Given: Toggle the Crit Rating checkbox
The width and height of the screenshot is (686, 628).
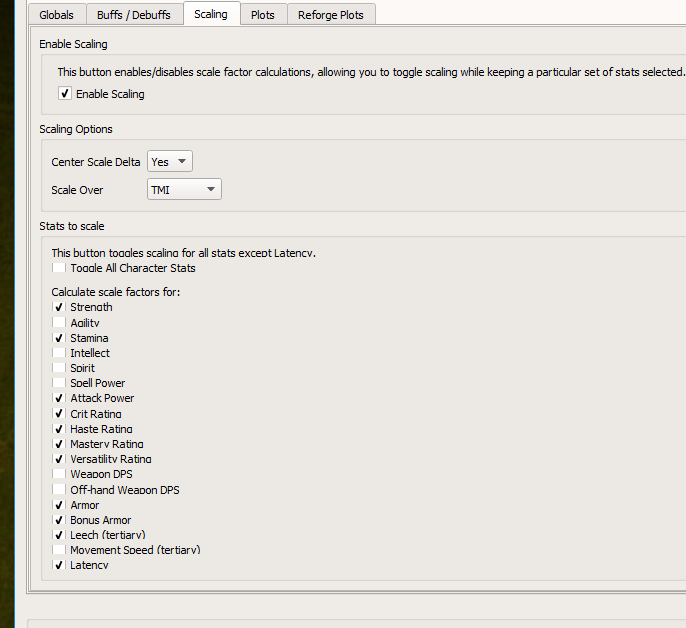Looking at the screenshot, I should coord(60,414).
